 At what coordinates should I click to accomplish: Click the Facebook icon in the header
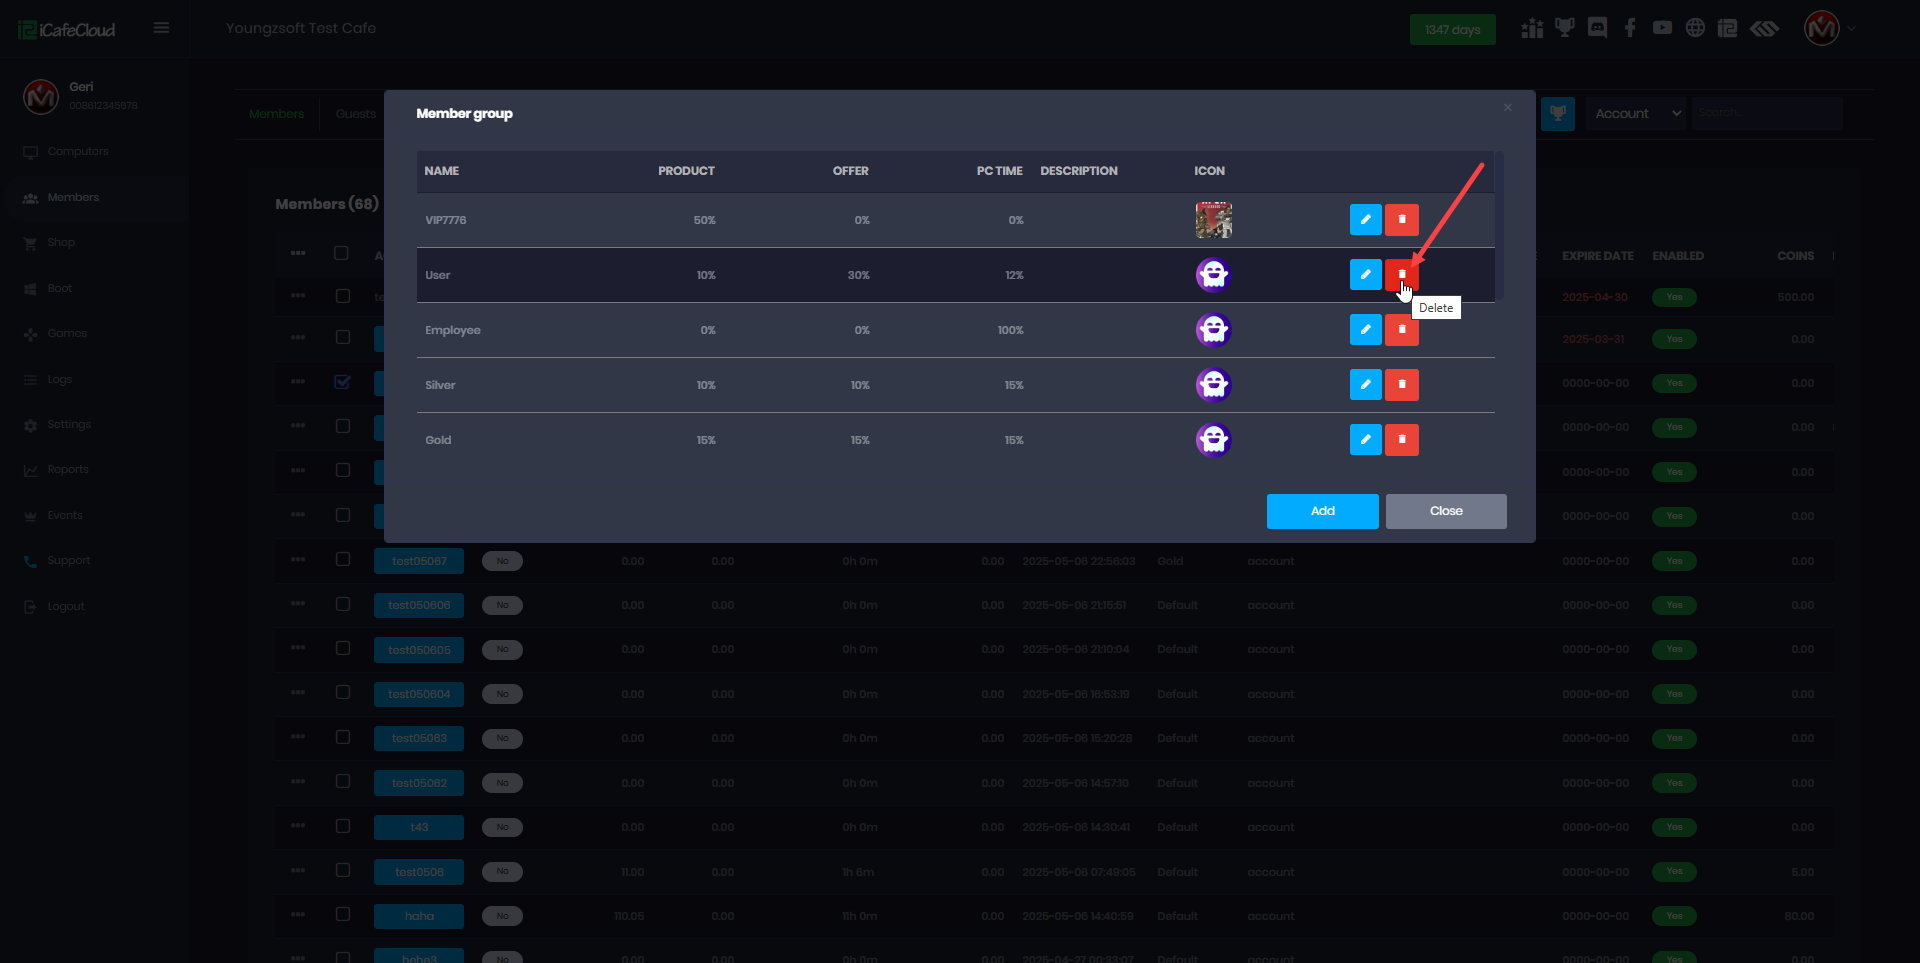pos(1630,28)
